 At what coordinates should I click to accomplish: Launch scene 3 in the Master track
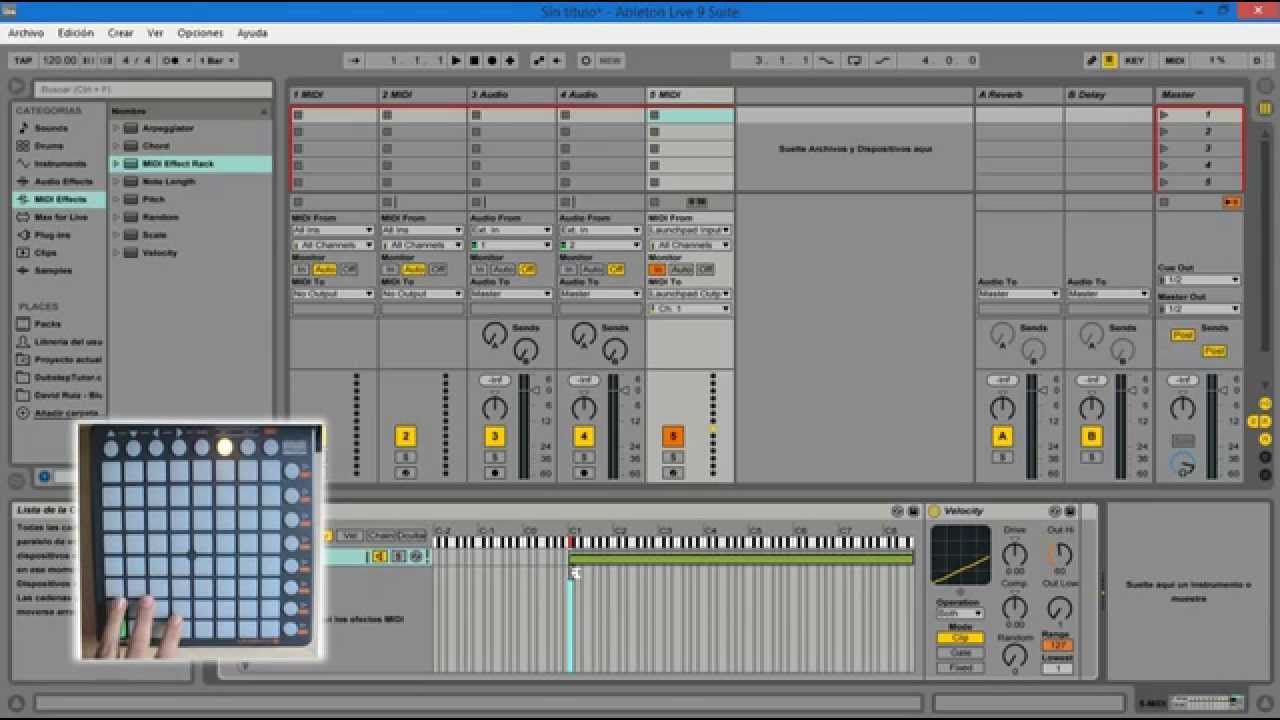coord(1164,148)
